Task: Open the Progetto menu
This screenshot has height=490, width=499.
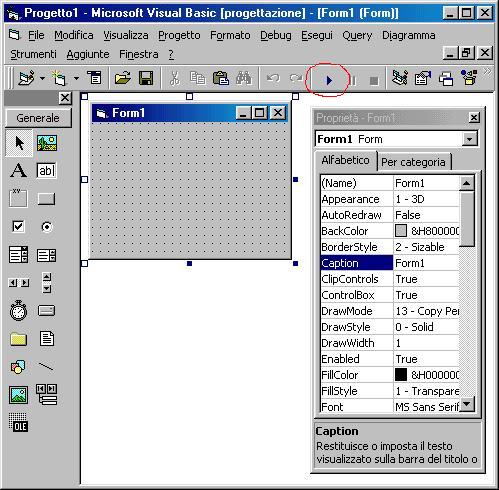Action: [179, 35]
